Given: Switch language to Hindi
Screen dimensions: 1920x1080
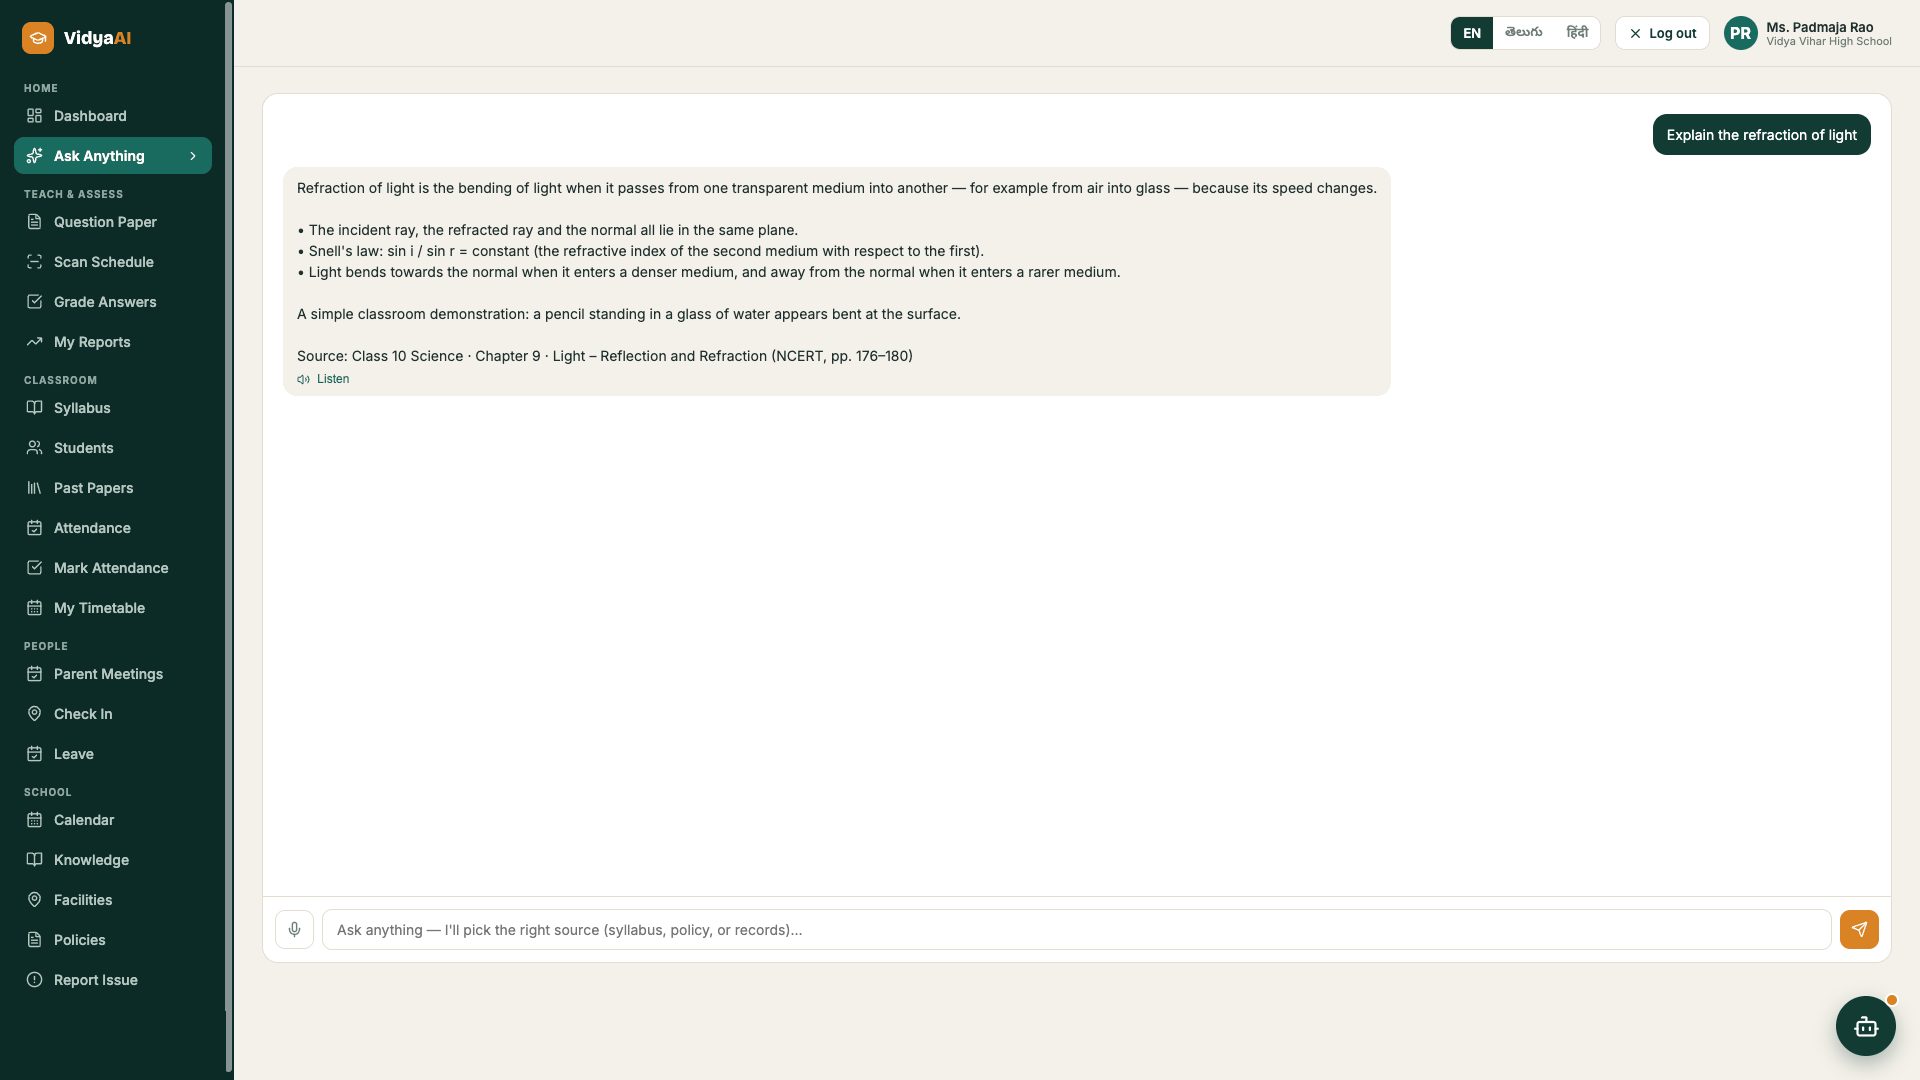Looking at the screenshot, I should (x=1577, y=33).
